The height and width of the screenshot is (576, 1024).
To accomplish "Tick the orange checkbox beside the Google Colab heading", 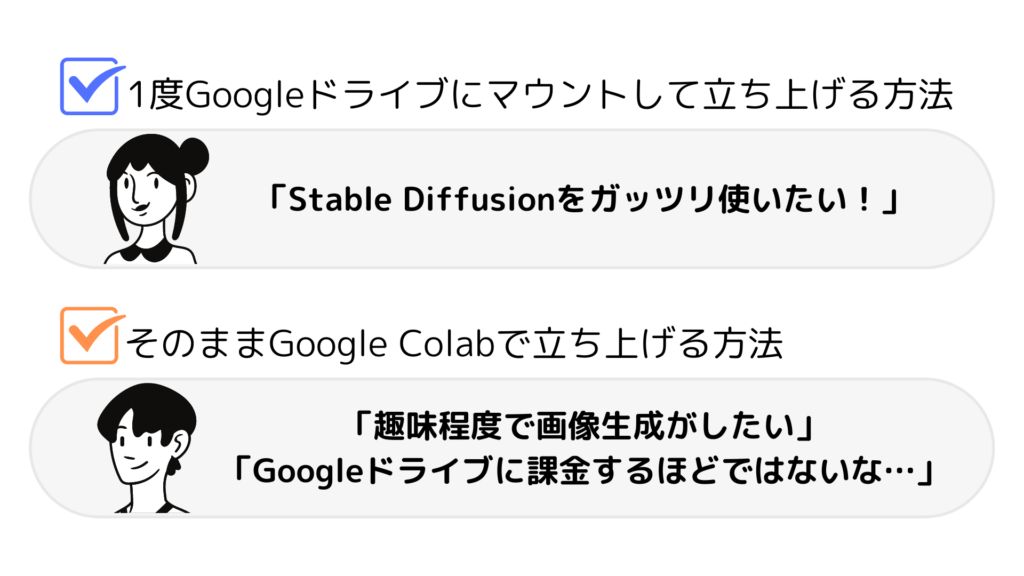I will coord(89,335).
